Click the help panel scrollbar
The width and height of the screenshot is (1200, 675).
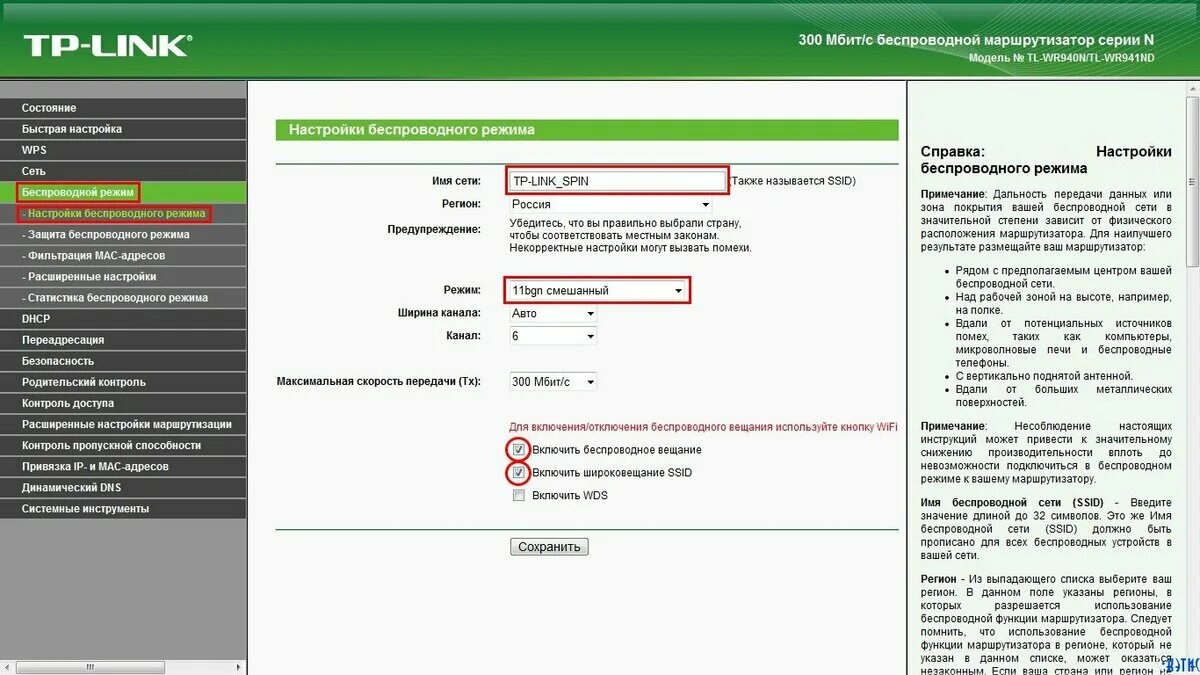point(1192,180)
